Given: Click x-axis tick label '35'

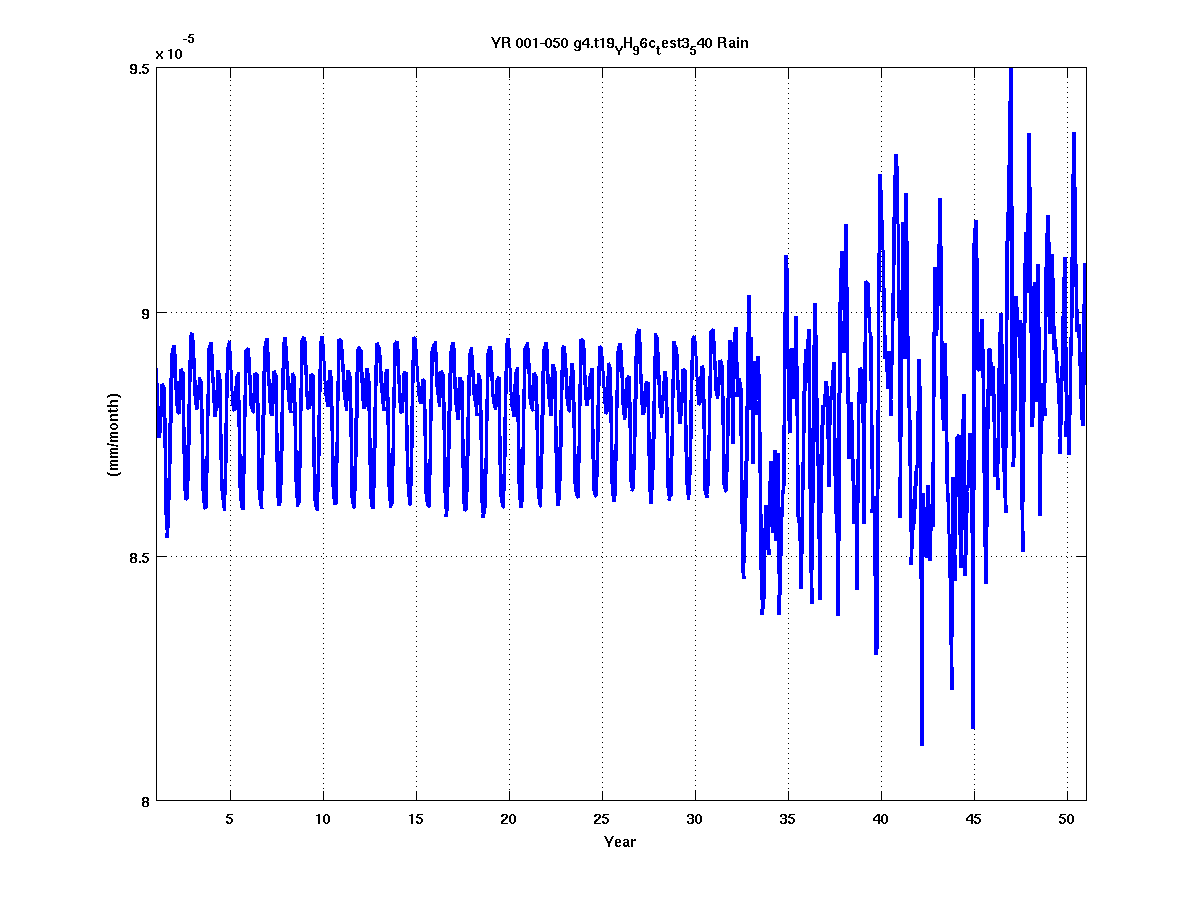Looking at the screenshot, I should pyautogui.click(x=788, y=819).
